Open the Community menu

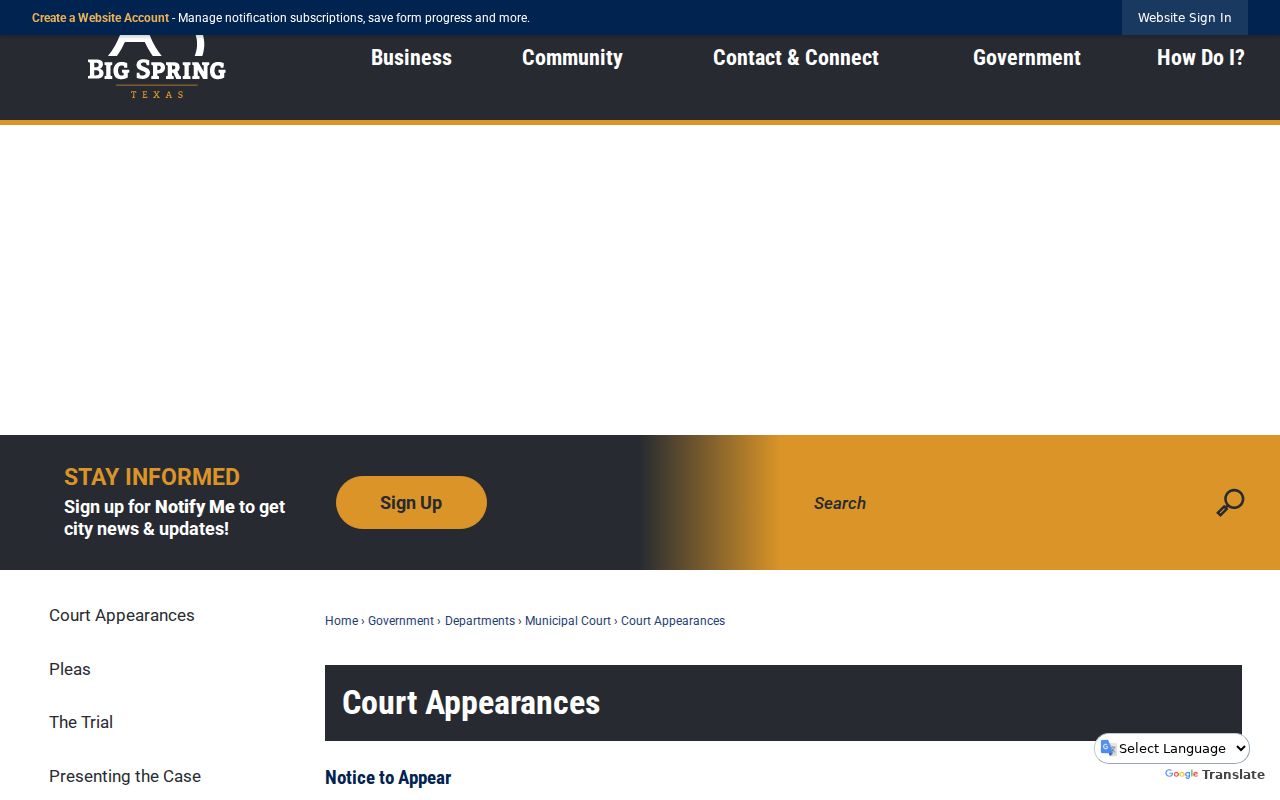point(572,58)
